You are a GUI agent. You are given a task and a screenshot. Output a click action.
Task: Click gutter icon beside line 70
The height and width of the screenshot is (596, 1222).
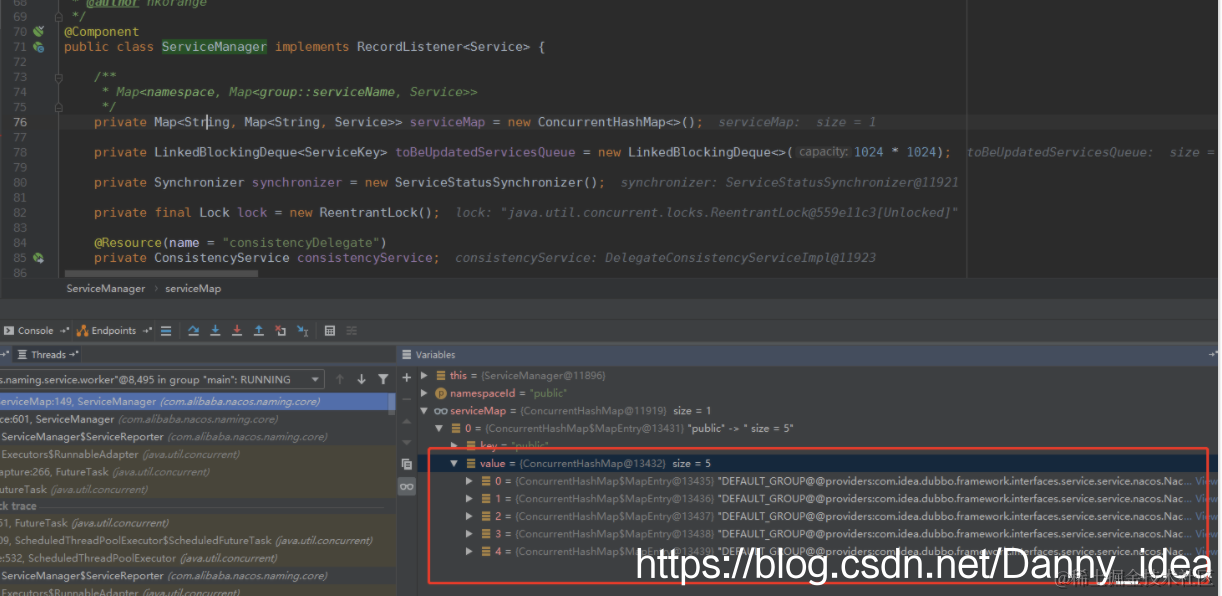38,32
